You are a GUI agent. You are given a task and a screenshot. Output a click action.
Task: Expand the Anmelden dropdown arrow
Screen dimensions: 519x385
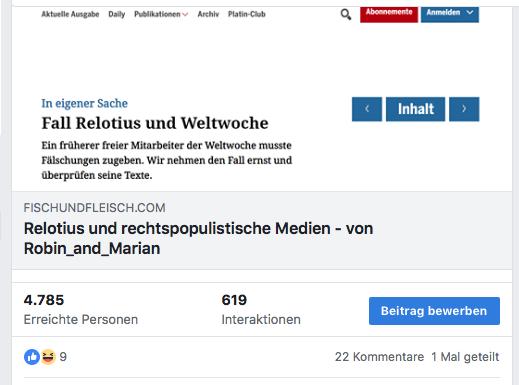[470, 12]
